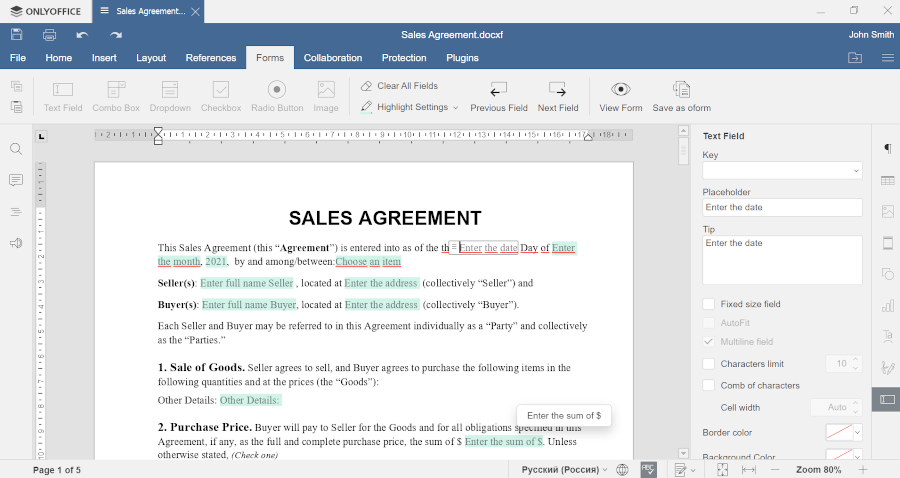This screenshot has height=478, width=900.
Task: Open the Highlight Settings dropdown
Action: tap(410, 107)
